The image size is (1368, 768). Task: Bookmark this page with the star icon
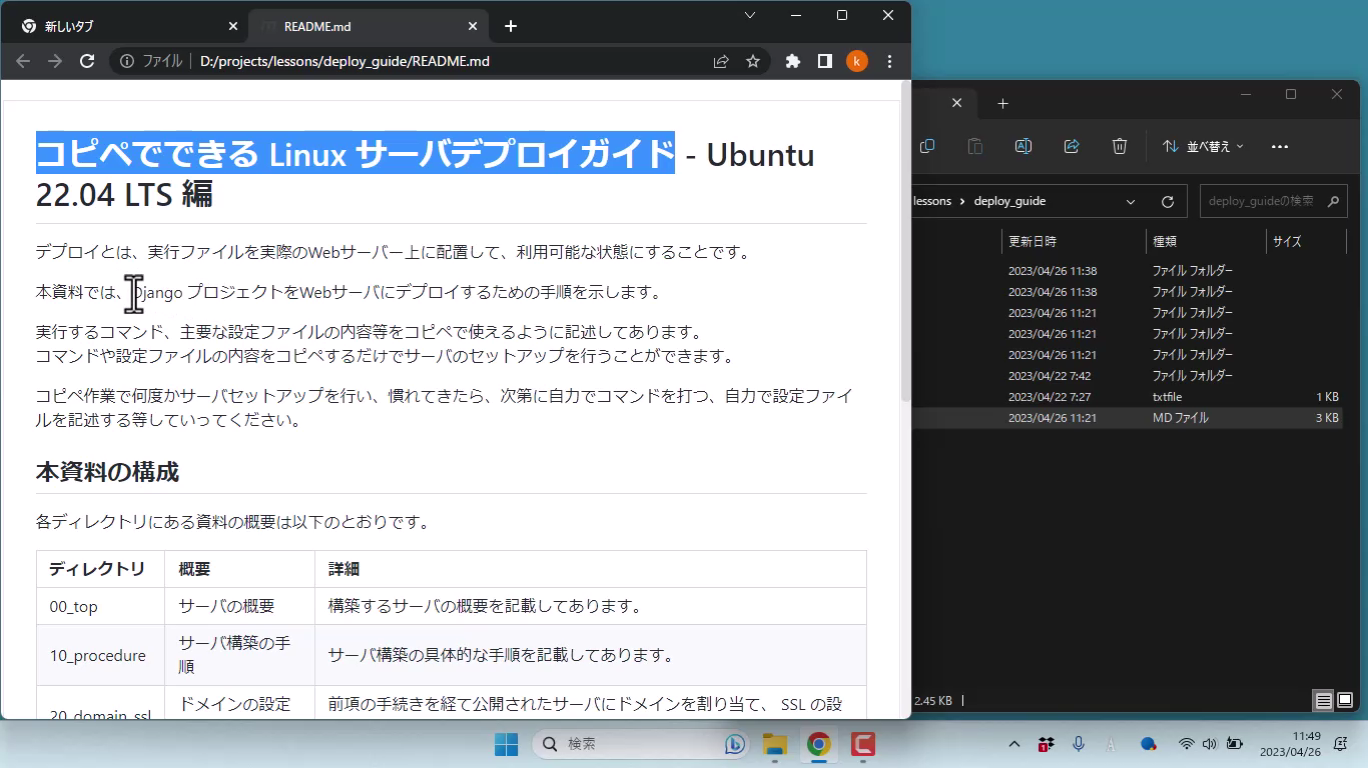(753, 61)
